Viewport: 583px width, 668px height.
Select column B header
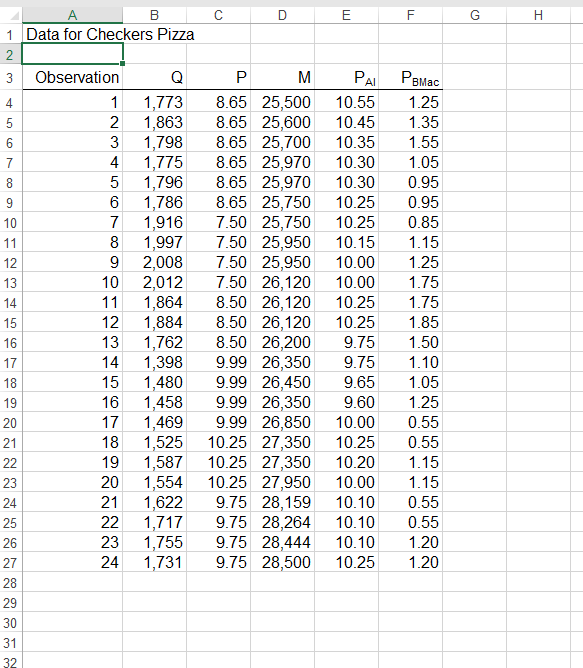[x=154, y=15]
